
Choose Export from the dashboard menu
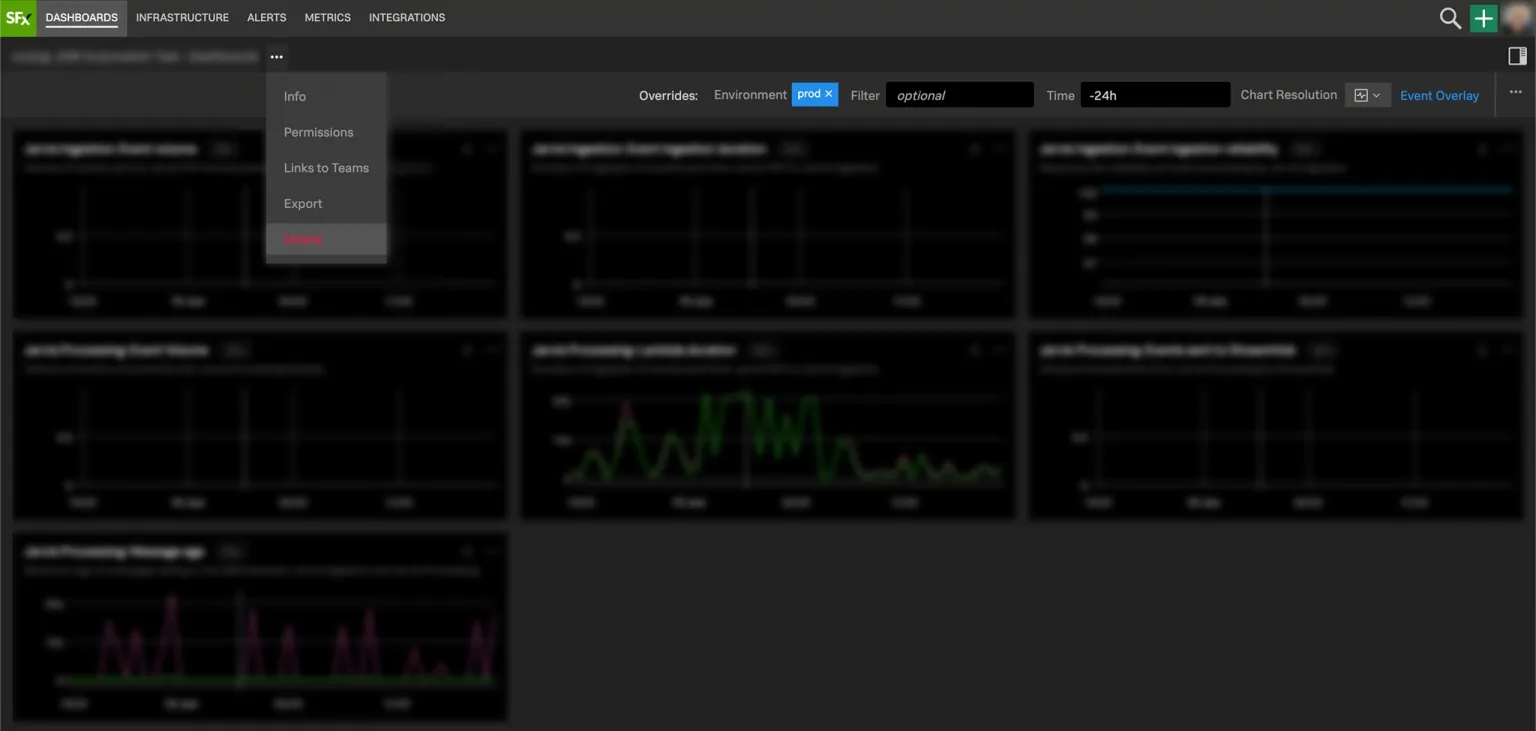[x=303, y=204]
